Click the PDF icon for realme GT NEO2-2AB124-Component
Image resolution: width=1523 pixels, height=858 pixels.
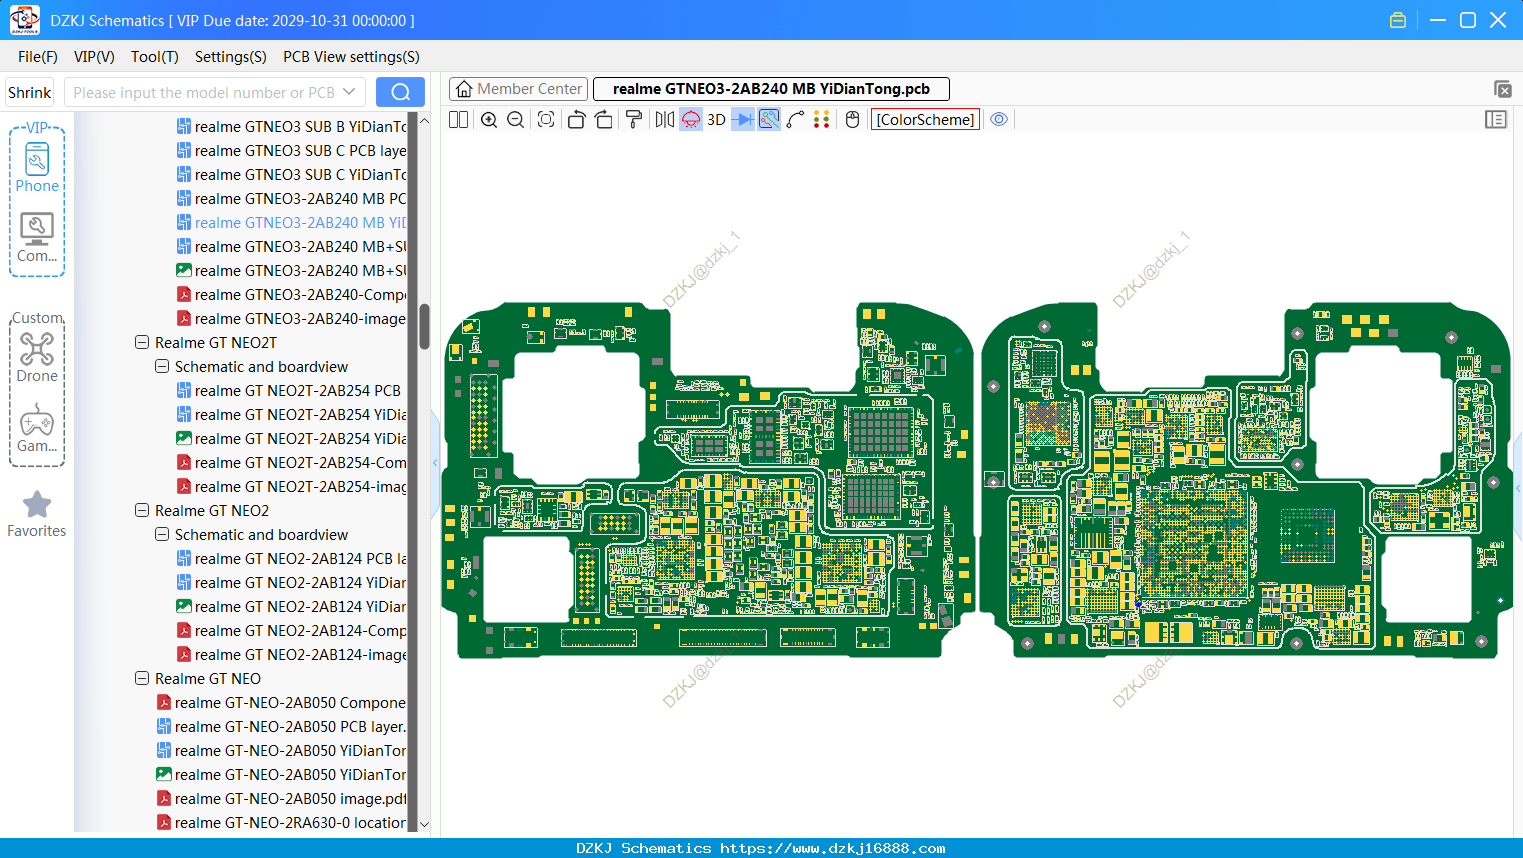coord(184,630)
